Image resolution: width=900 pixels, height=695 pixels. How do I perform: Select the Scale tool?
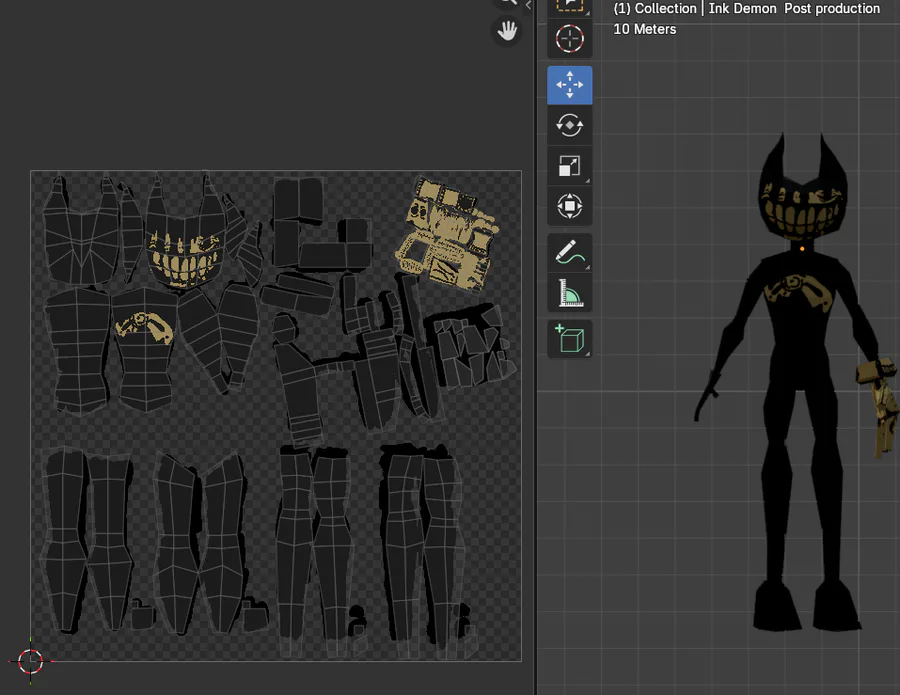(569, 166)
